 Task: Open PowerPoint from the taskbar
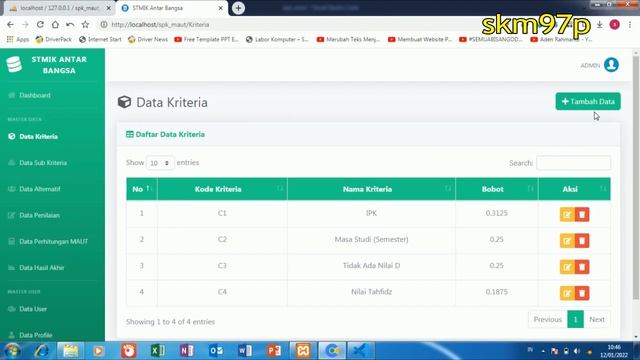click(x=274, y=351)
